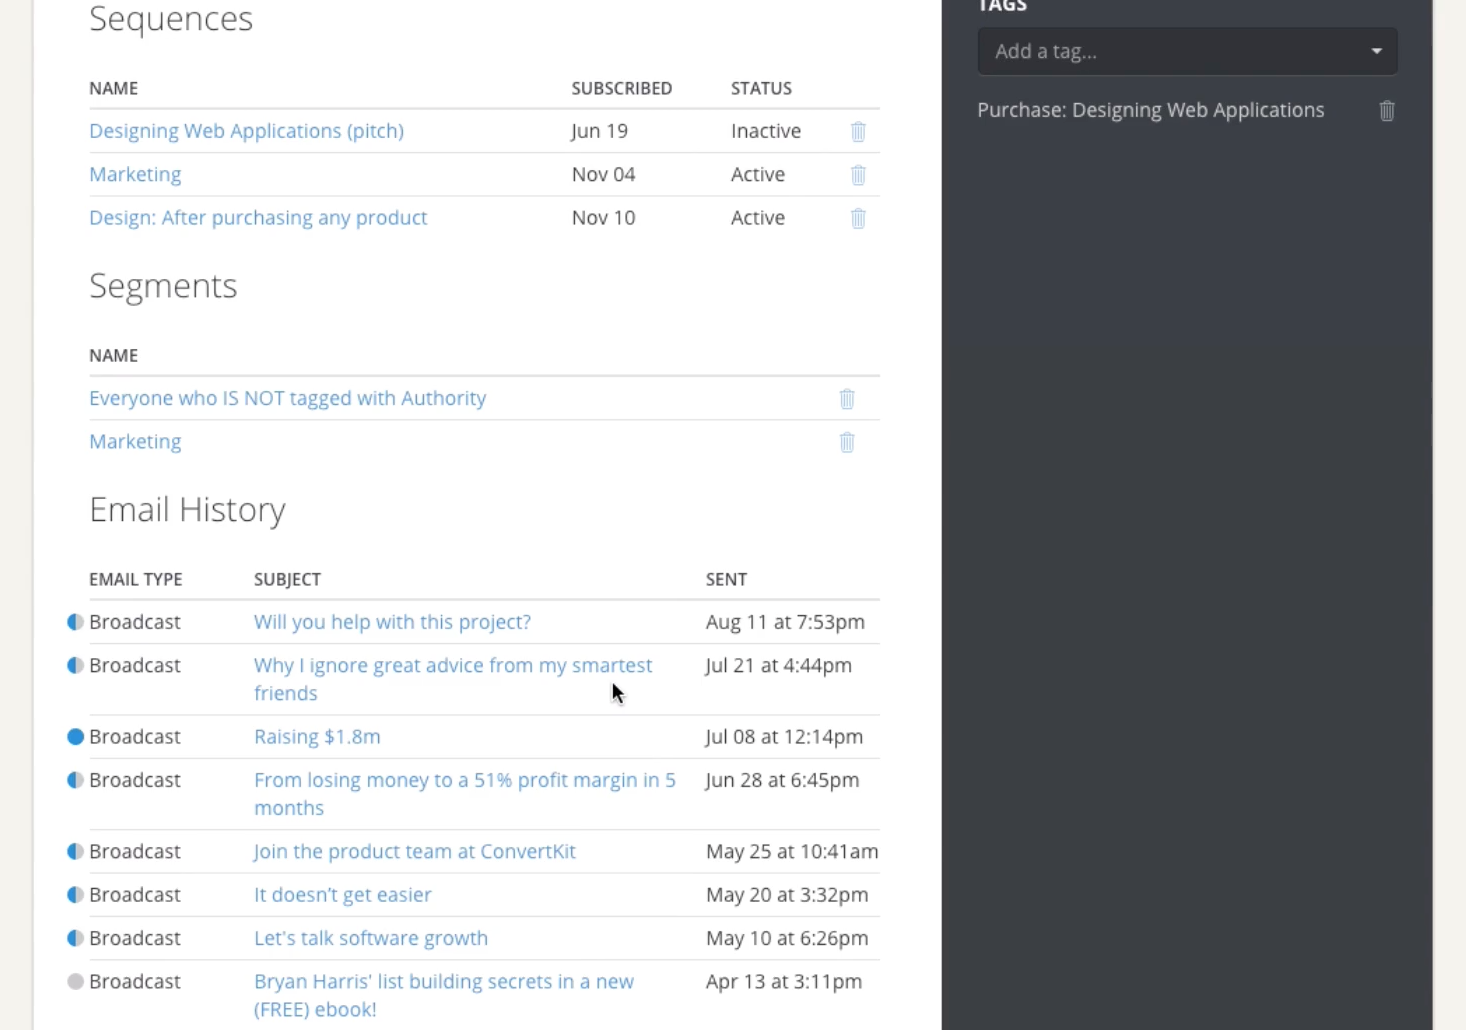Open Let's talk software growth email
1466x1030 pixels.
pyautogui.click(x=371, y=939)
